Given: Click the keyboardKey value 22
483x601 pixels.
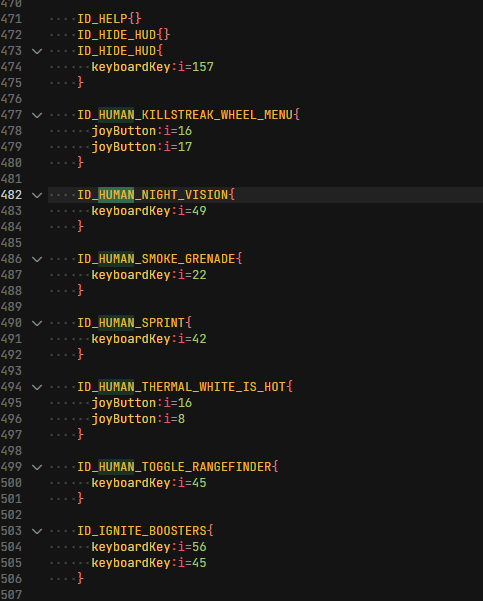Looking at the screenshot, I should pos(199,275).
